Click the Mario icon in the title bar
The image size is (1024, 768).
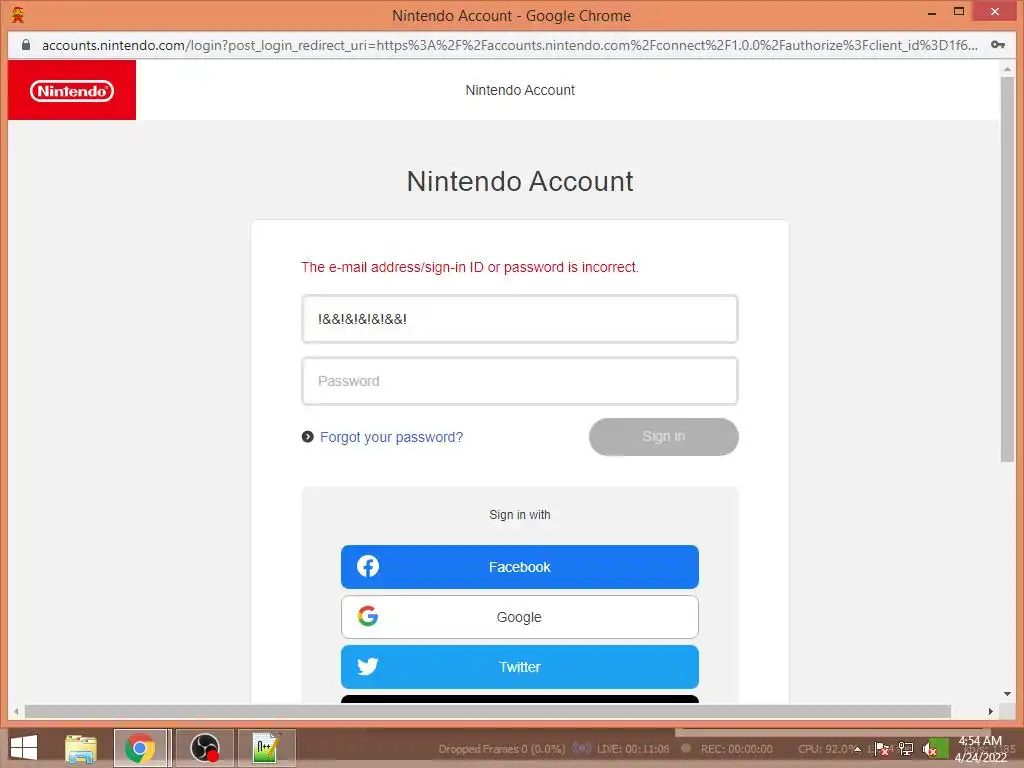coord(18,14)
